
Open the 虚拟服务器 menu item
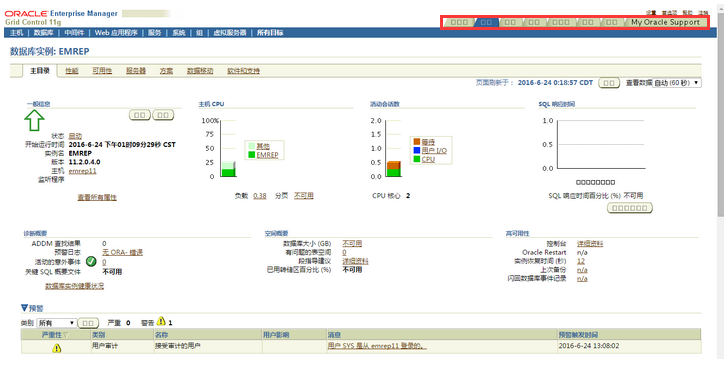[x=229, y=33]
